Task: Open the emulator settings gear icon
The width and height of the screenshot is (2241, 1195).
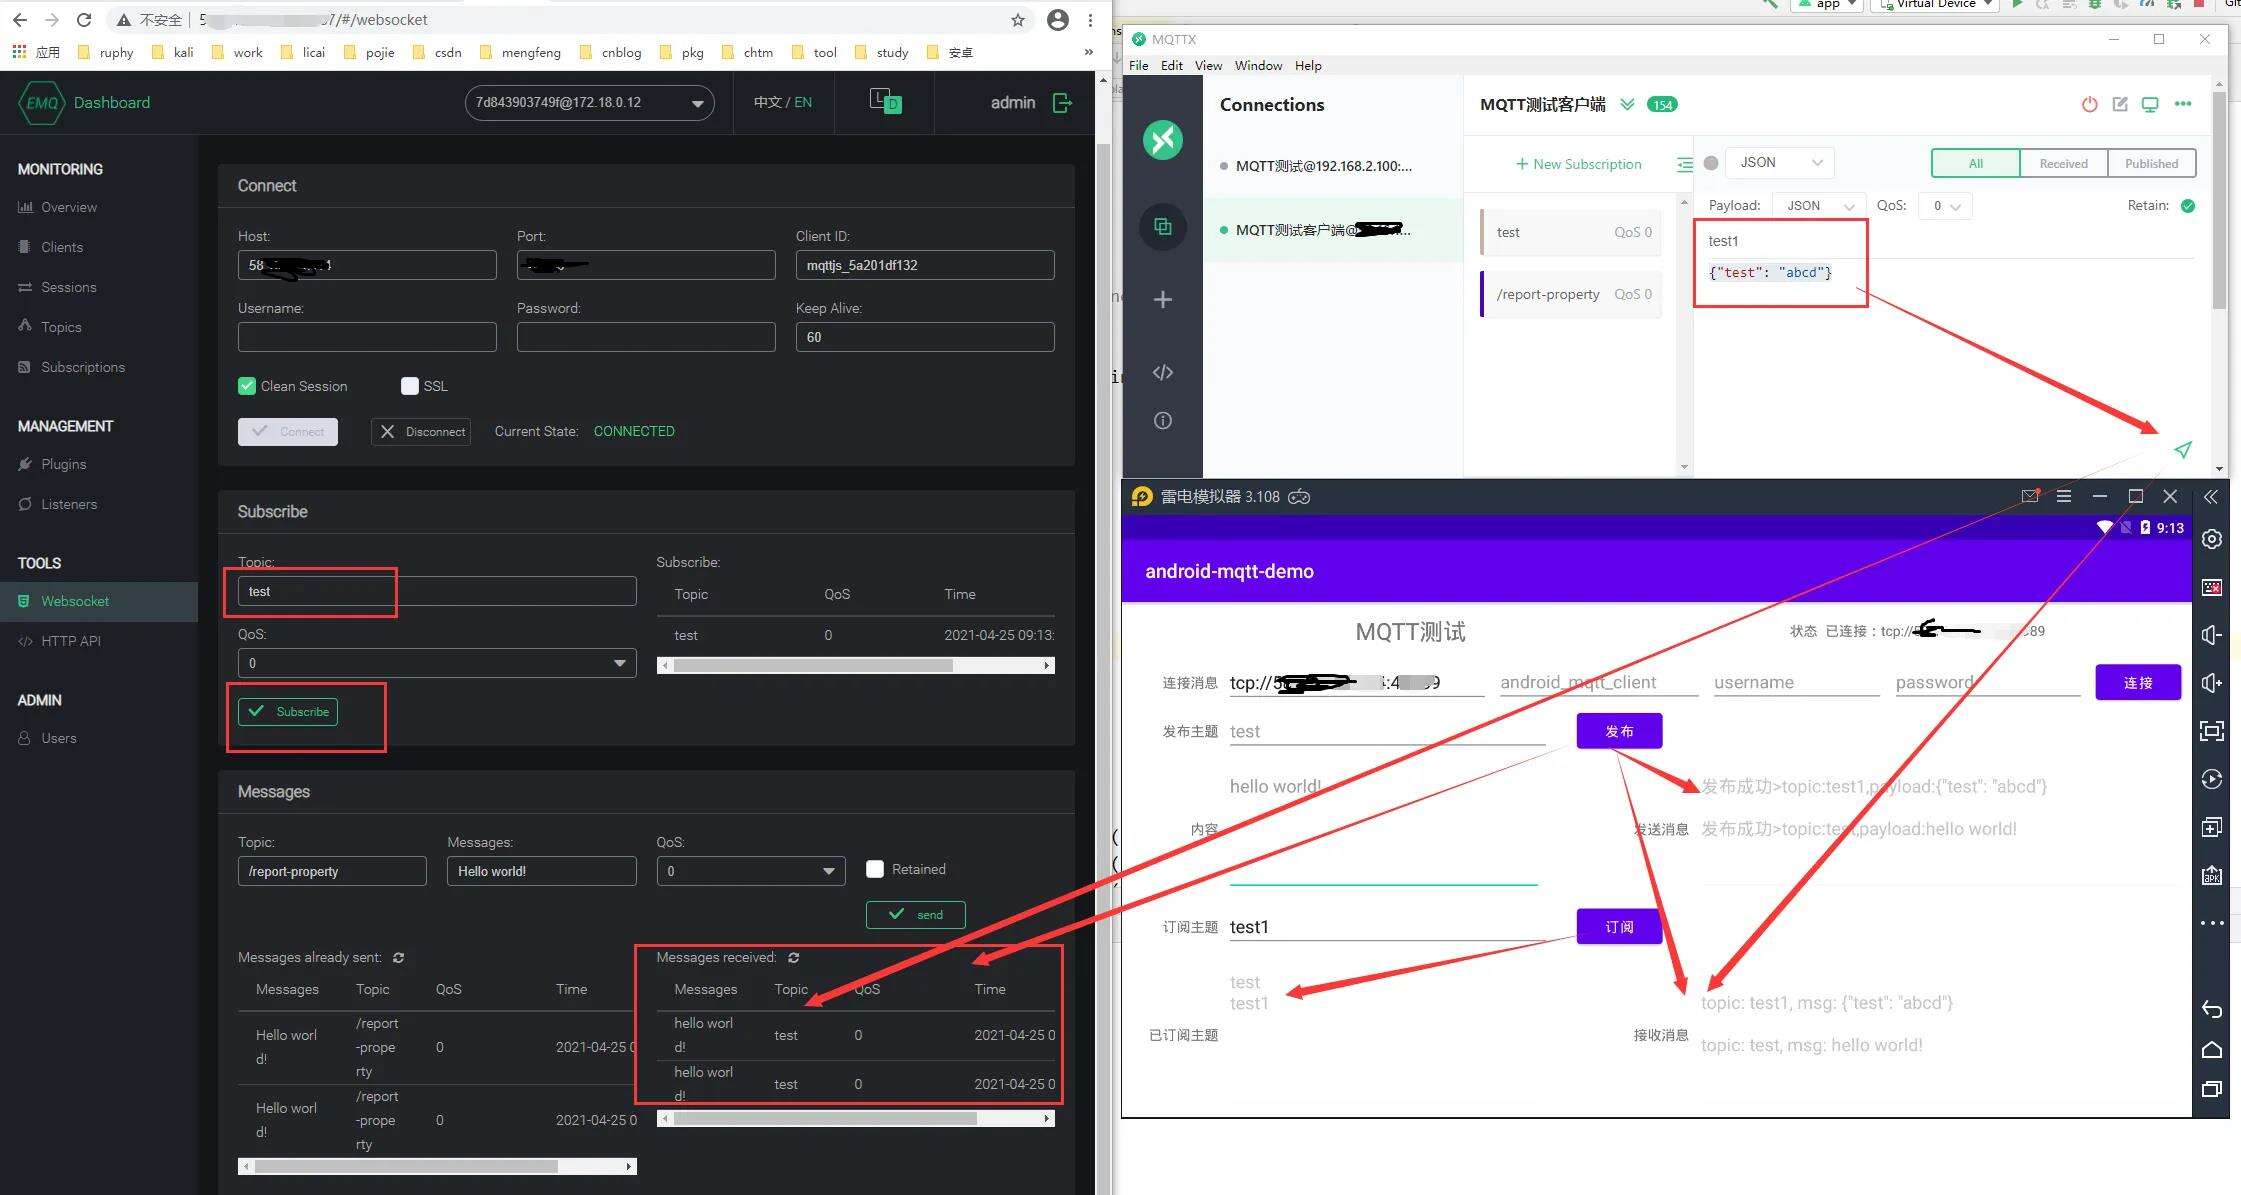Action: (2212, 540)
